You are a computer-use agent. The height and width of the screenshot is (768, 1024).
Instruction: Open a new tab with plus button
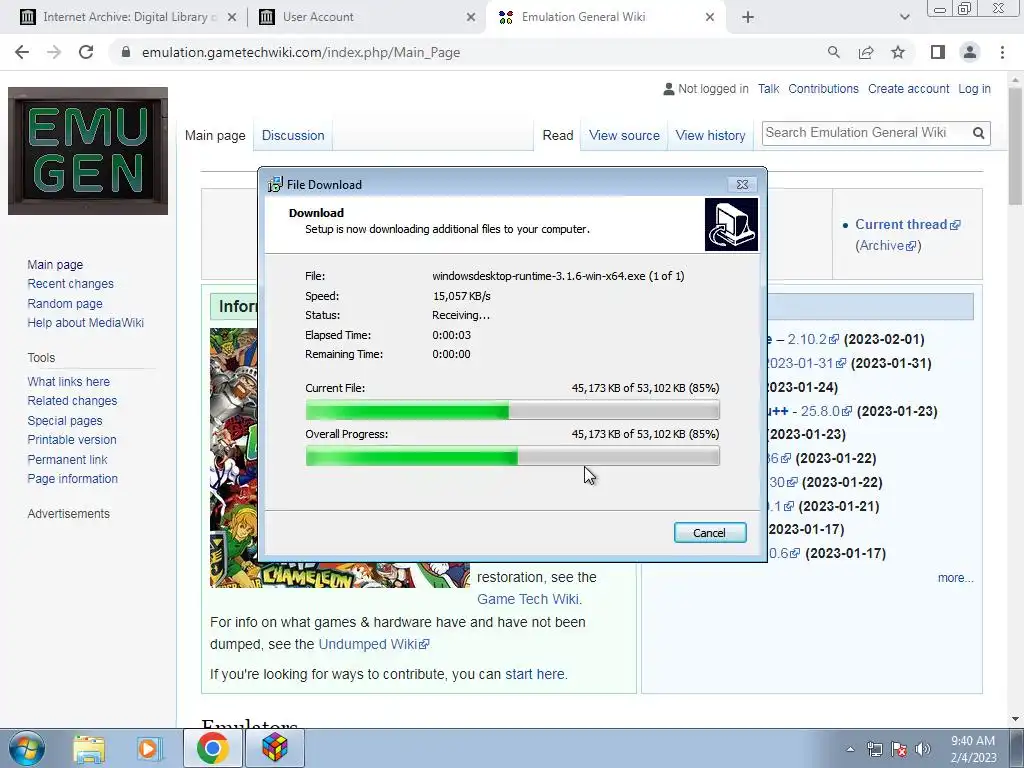click(748, 18)
